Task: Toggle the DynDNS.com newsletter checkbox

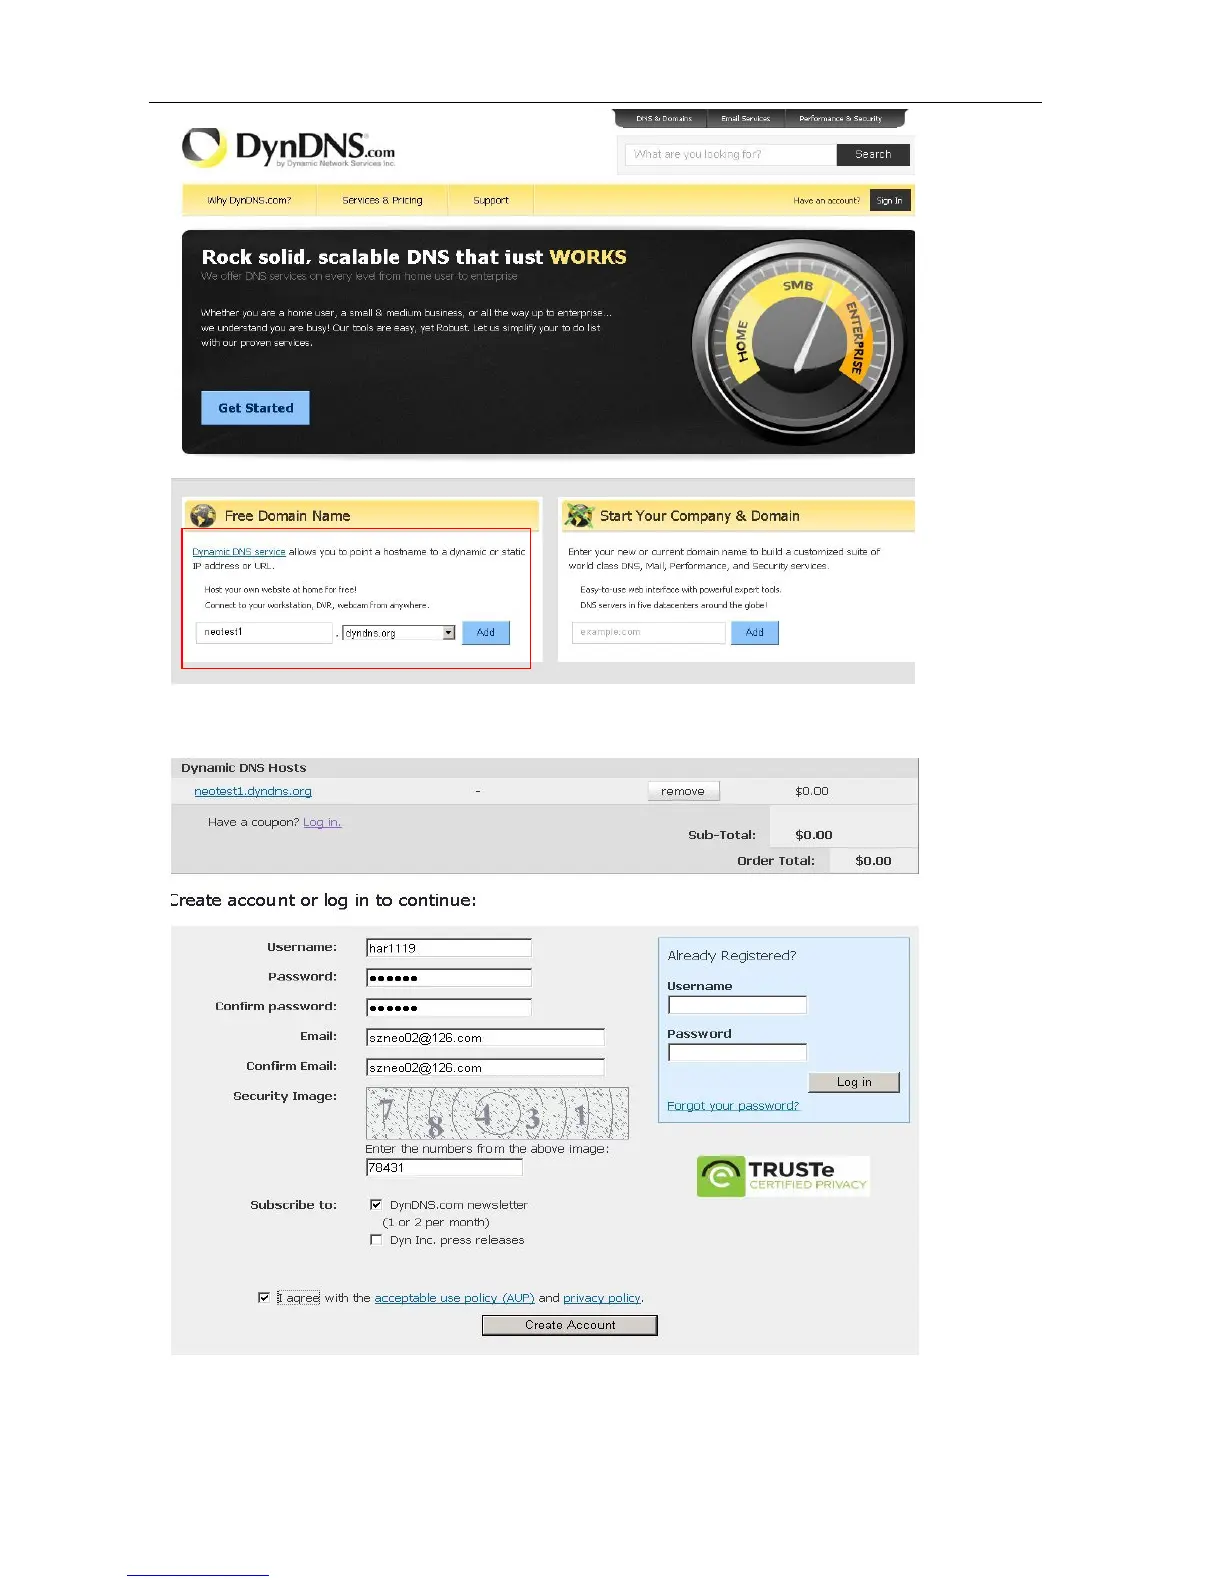Action: (x=376, y=1205)
